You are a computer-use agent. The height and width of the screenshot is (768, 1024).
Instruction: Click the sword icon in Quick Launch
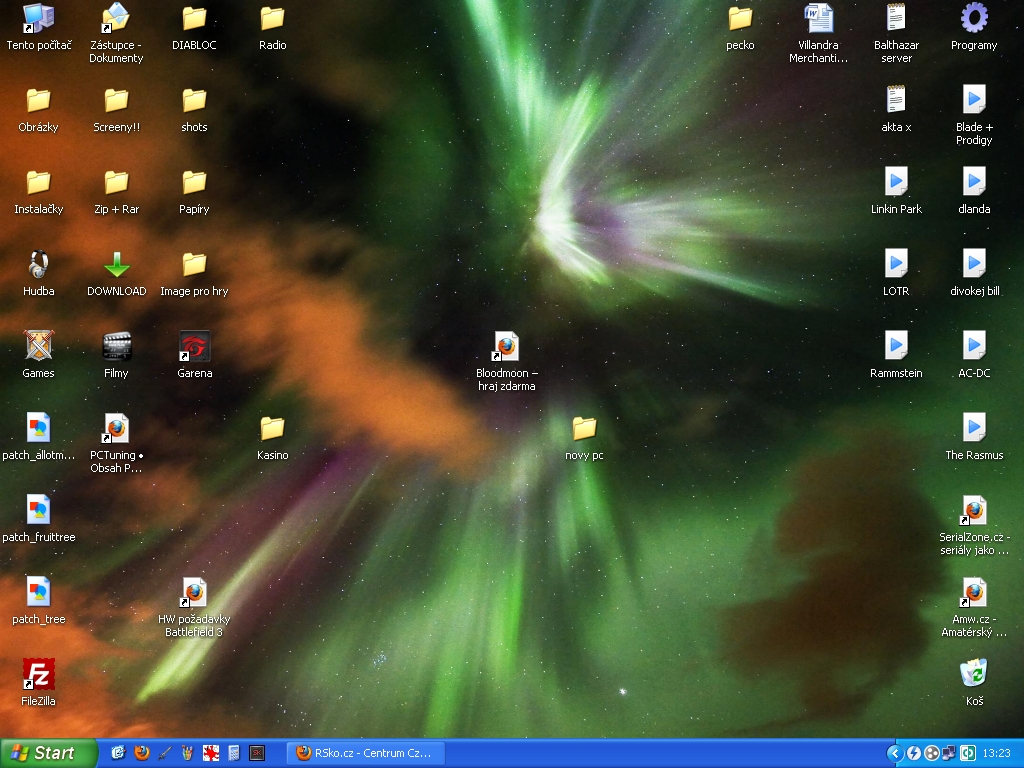click(165, 753)
